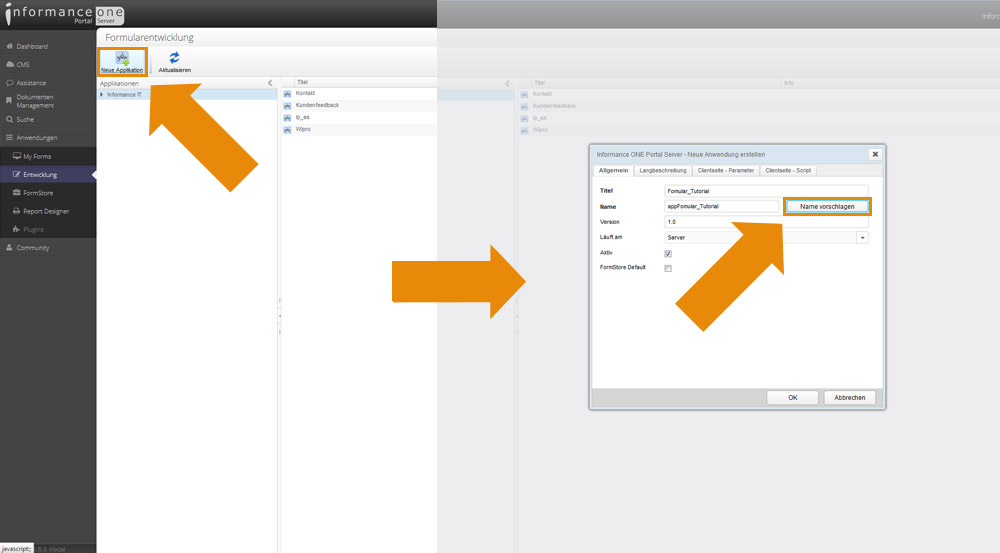The height and width of the screenshot is (553, 1000).
Task: Click the Kundenfeedback row form icon
Action: (287, 106)
